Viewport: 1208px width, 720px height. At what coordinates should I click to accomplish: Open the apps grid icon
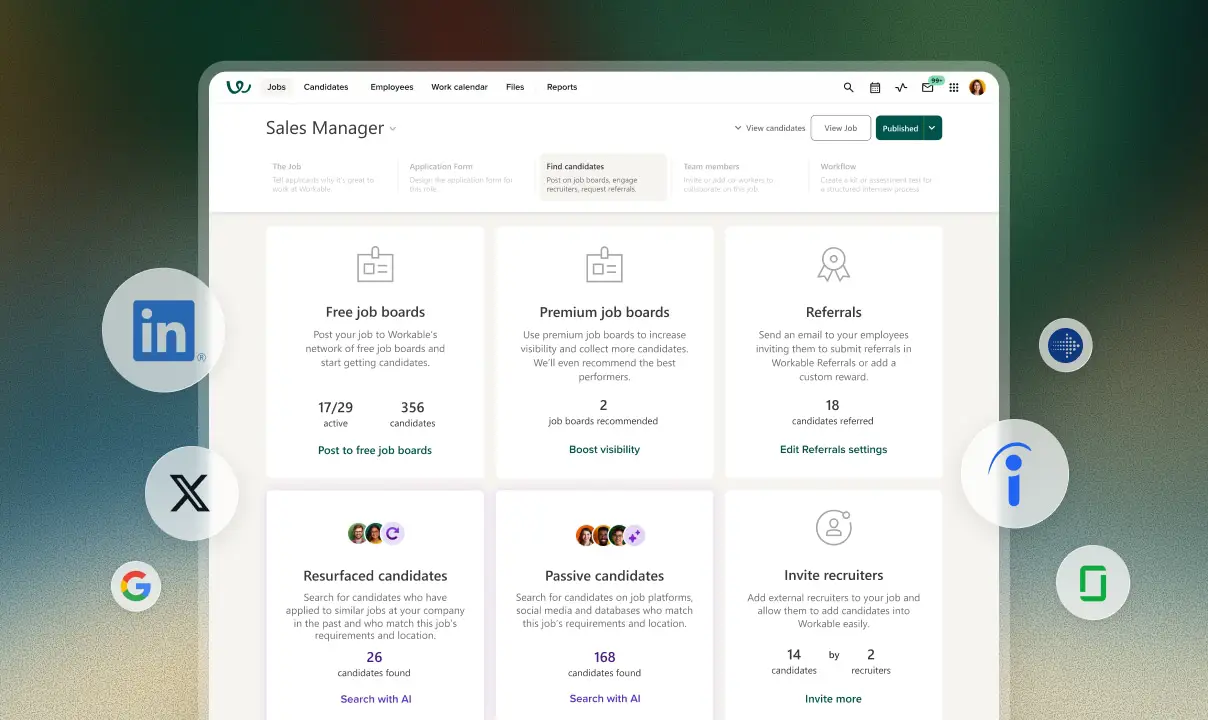pyautogui.click(x=954, y=88)
